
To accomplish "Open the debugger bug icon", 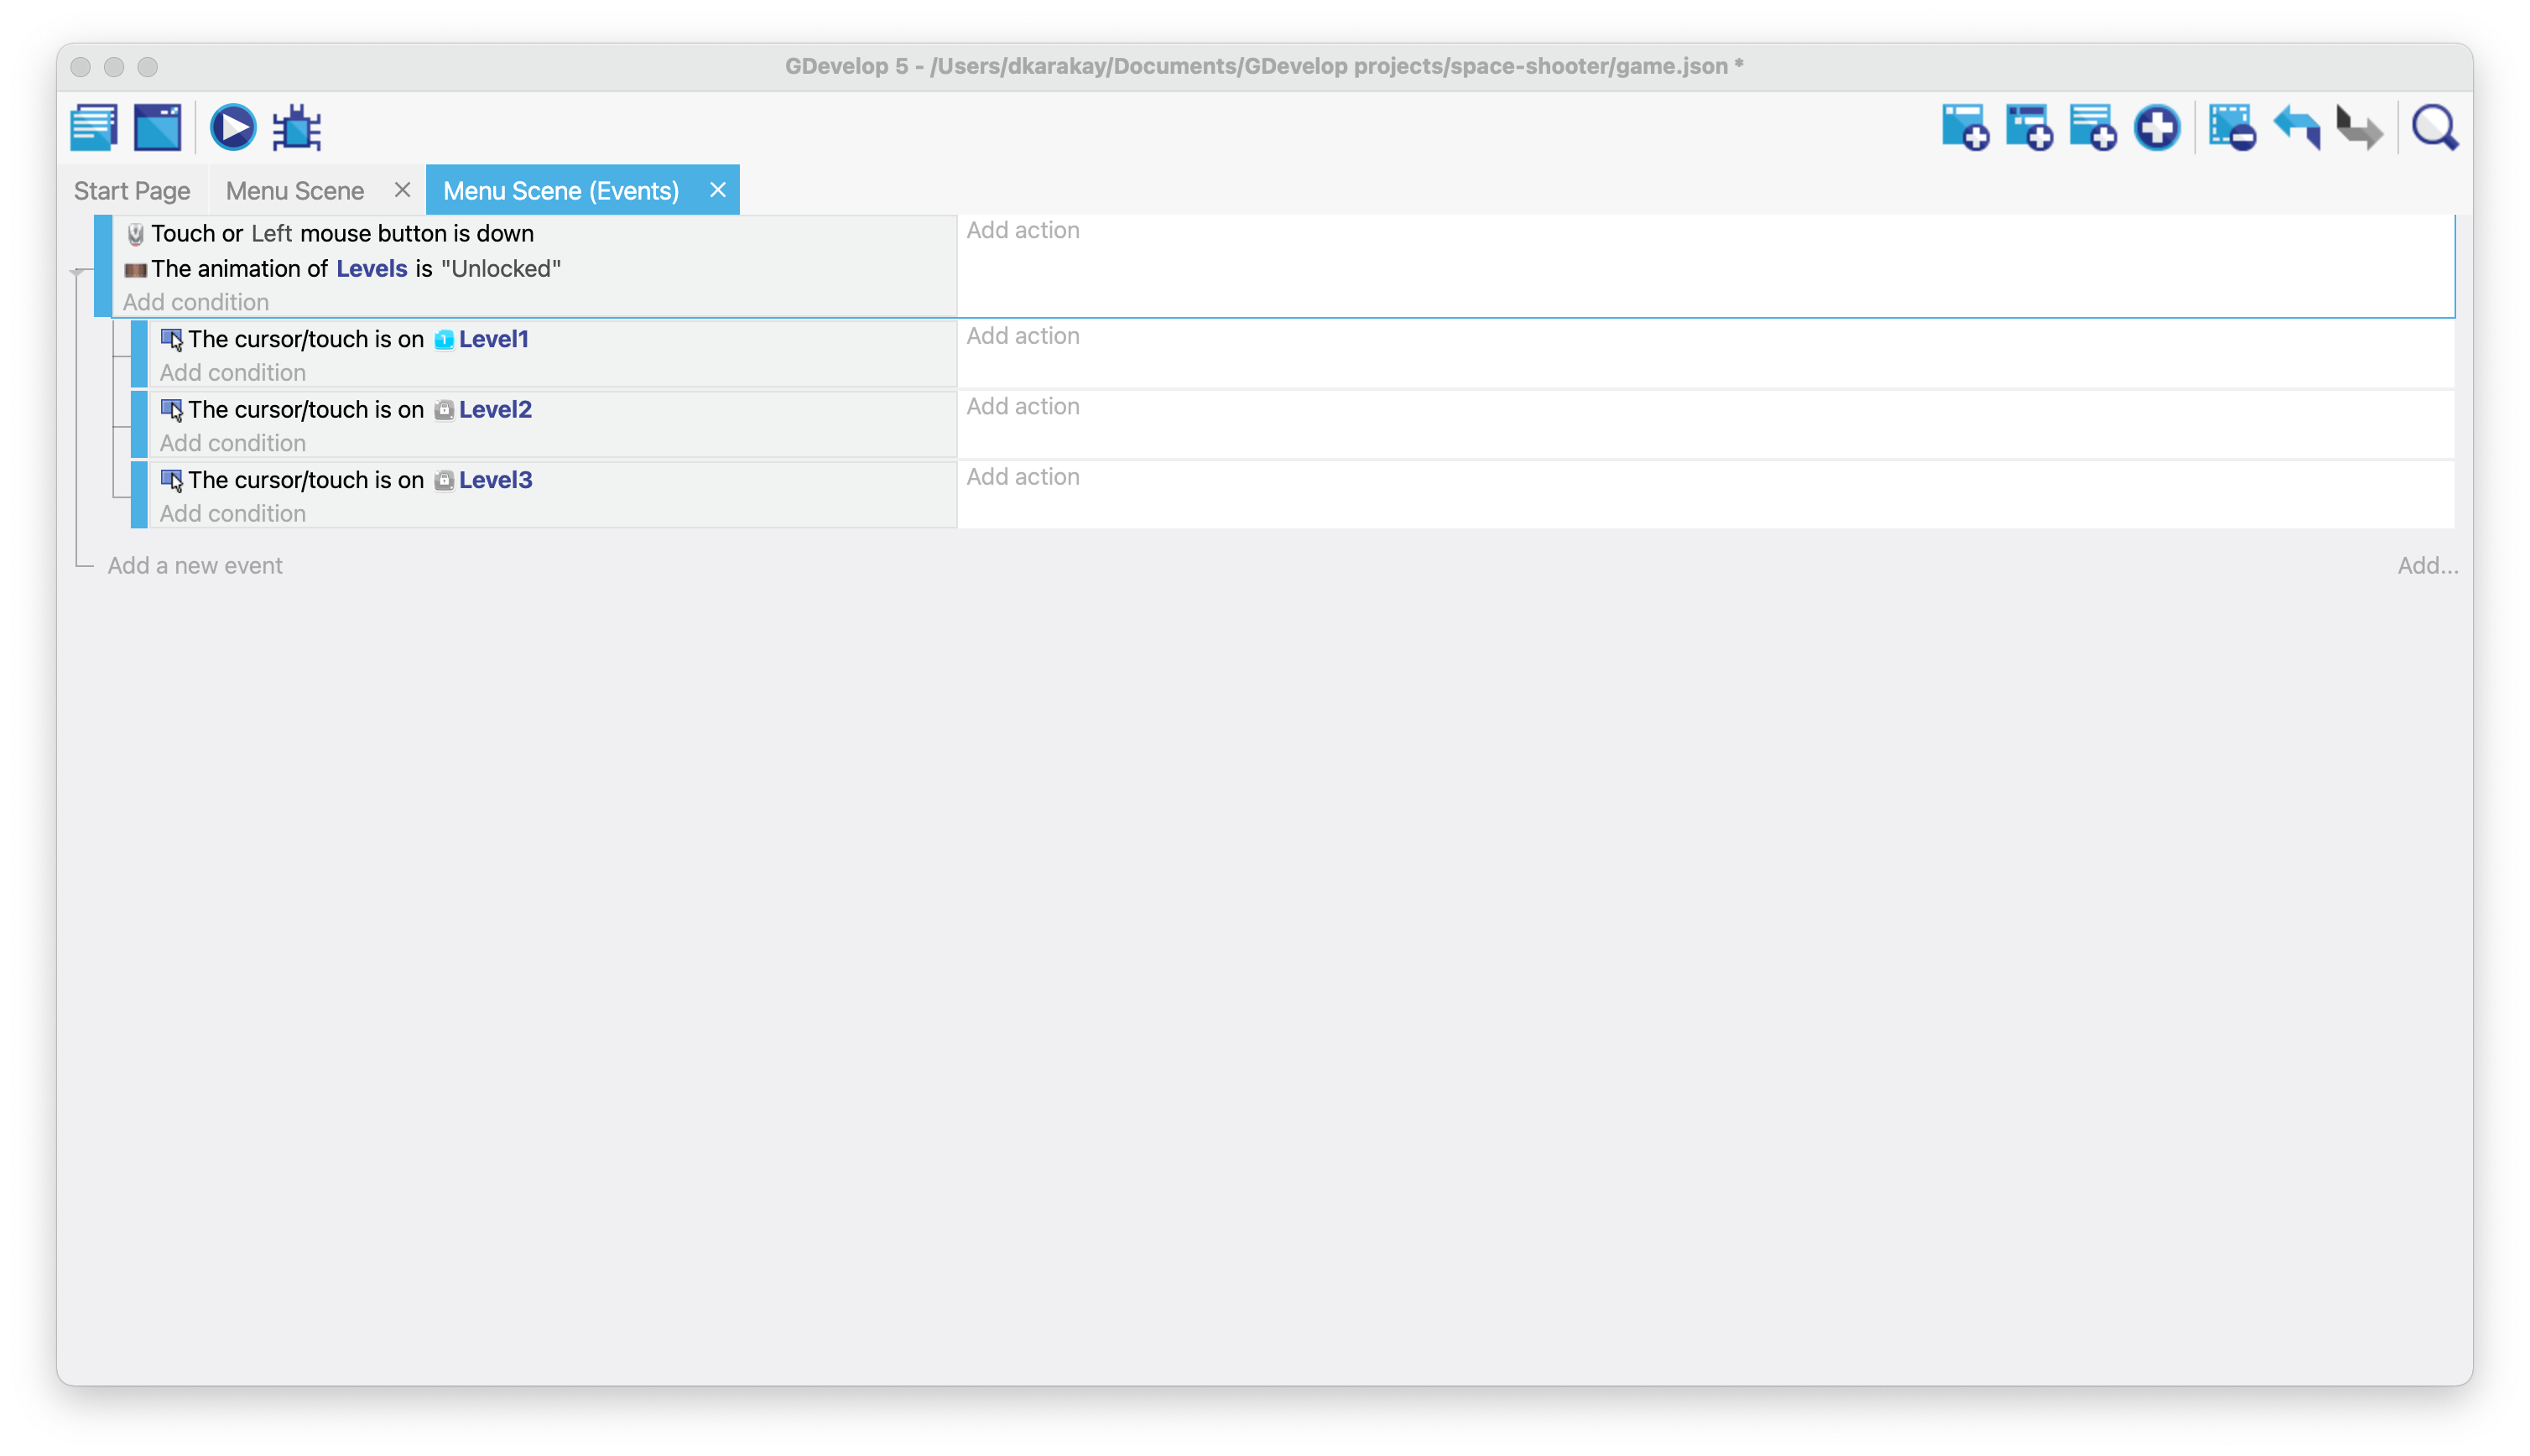I will click(297, 128).
